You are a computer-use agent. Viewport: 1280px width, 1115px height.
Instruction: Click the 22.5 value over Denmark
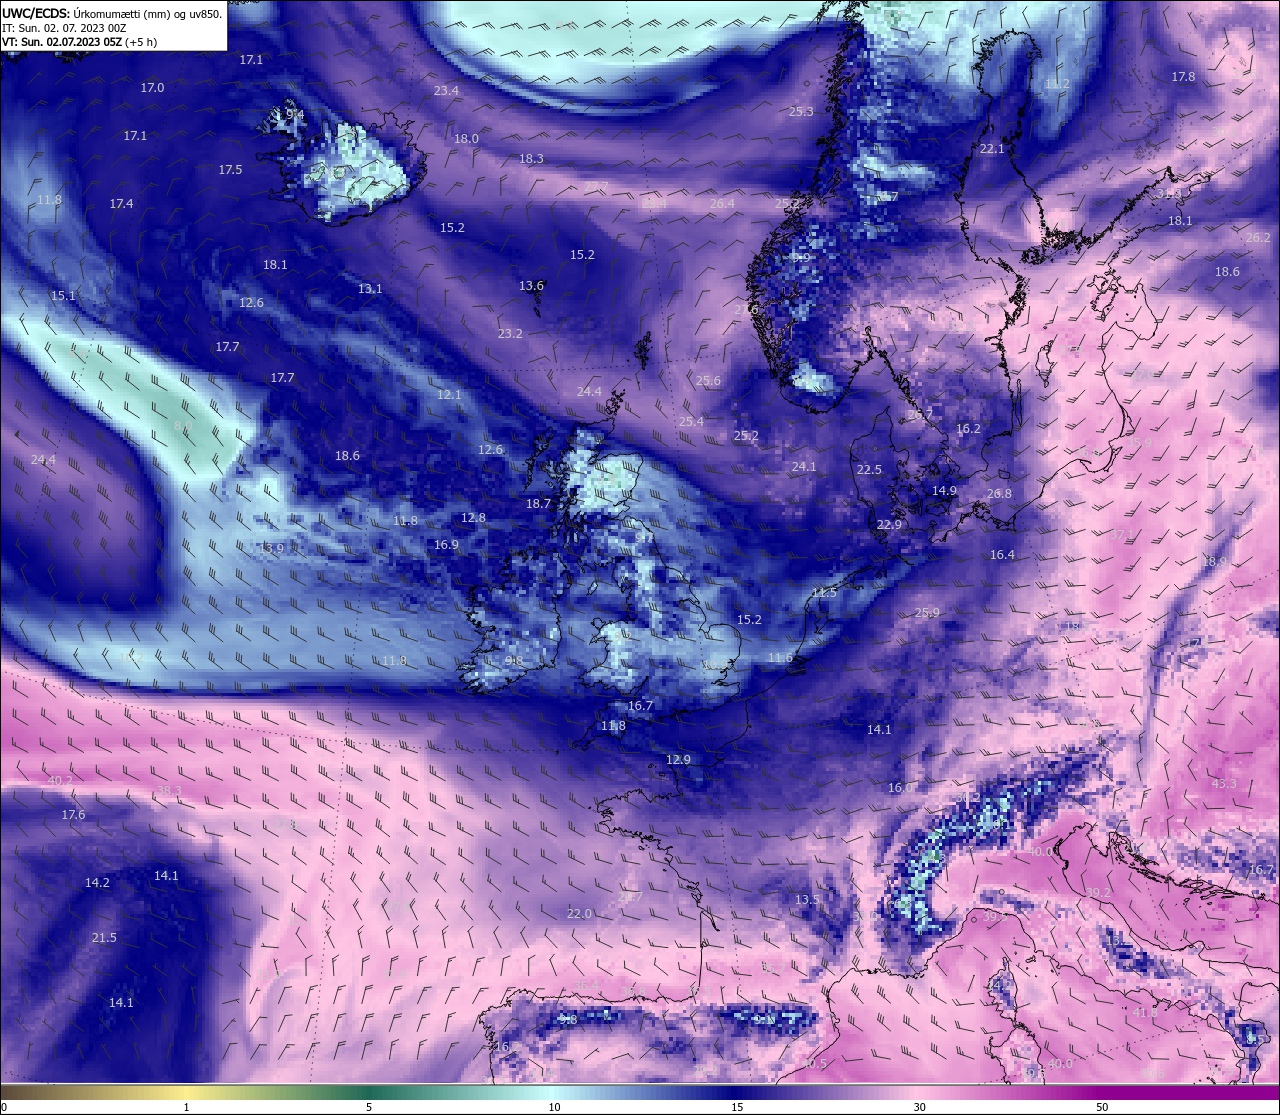869,470
